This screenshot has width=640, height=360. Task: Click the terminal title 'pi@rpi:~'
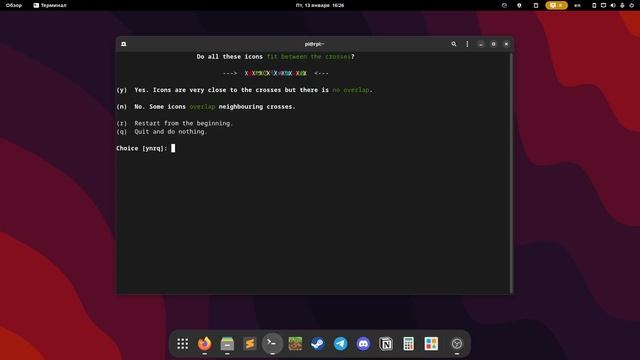(x=314, y=44)
